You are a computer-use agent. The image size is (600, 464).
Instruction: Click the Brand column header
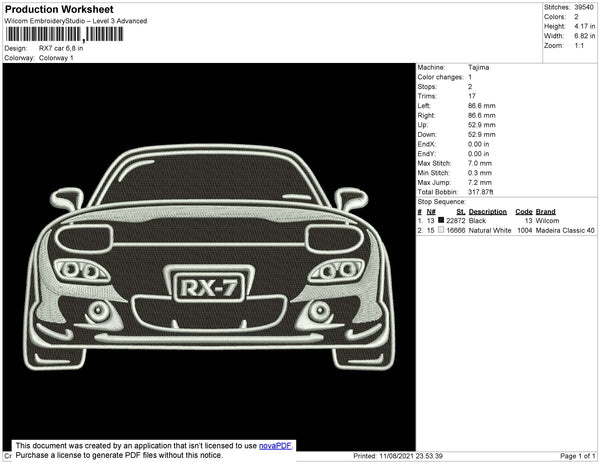point(545,212)
